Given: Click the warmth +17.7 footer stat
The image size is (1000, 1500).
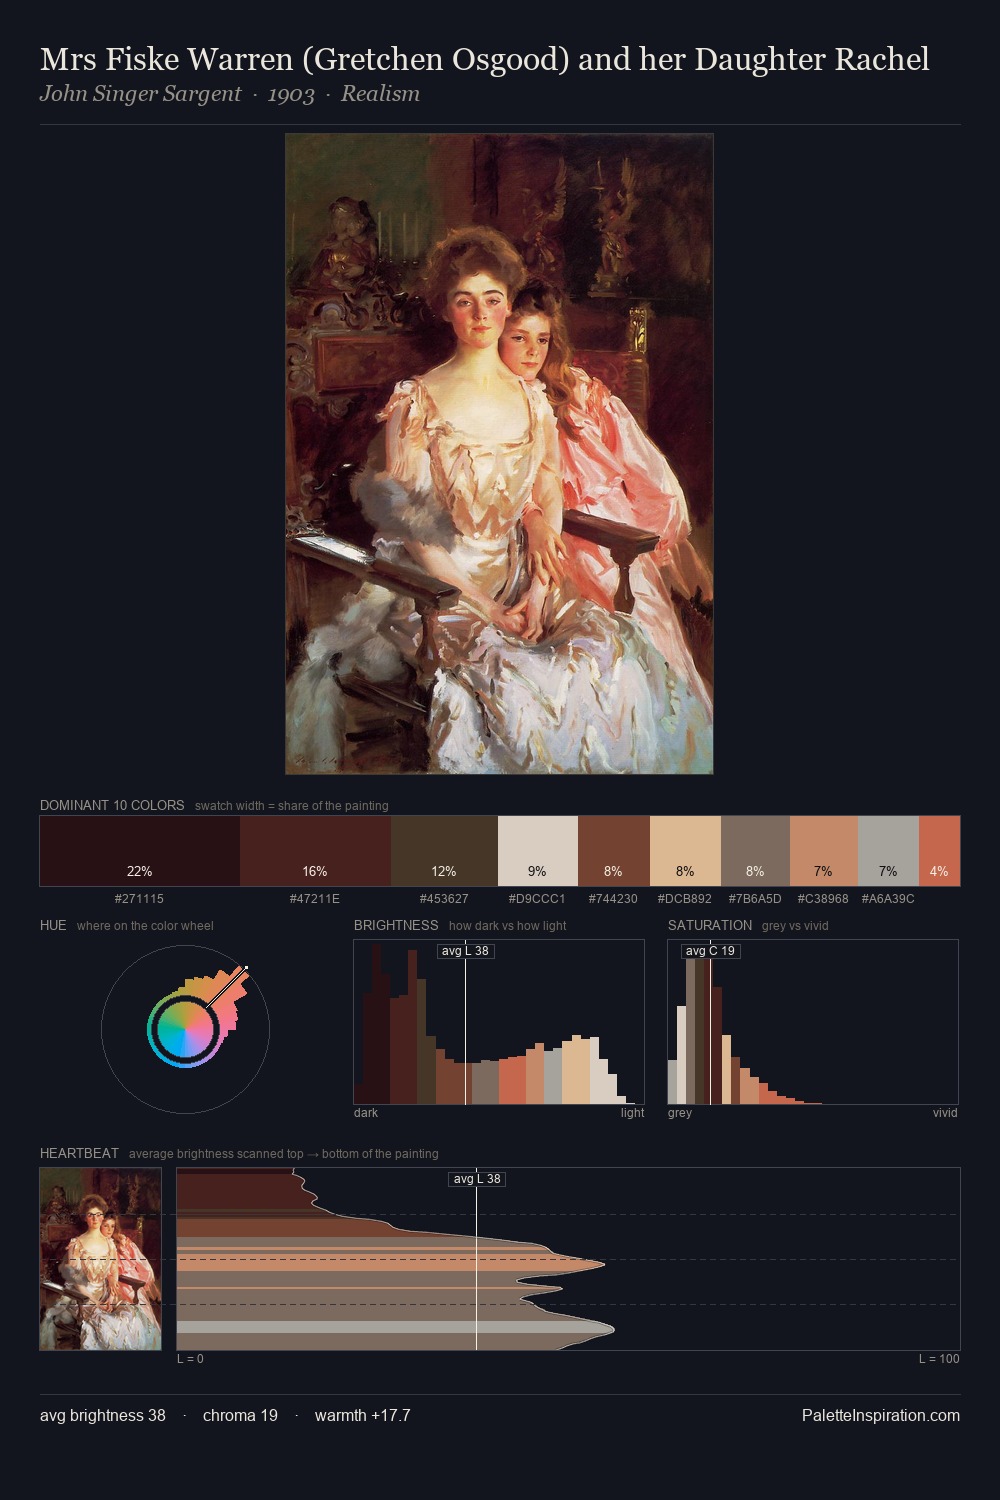Looking at the screenshot, I should pyautogui.click(x=363, y=1415).
